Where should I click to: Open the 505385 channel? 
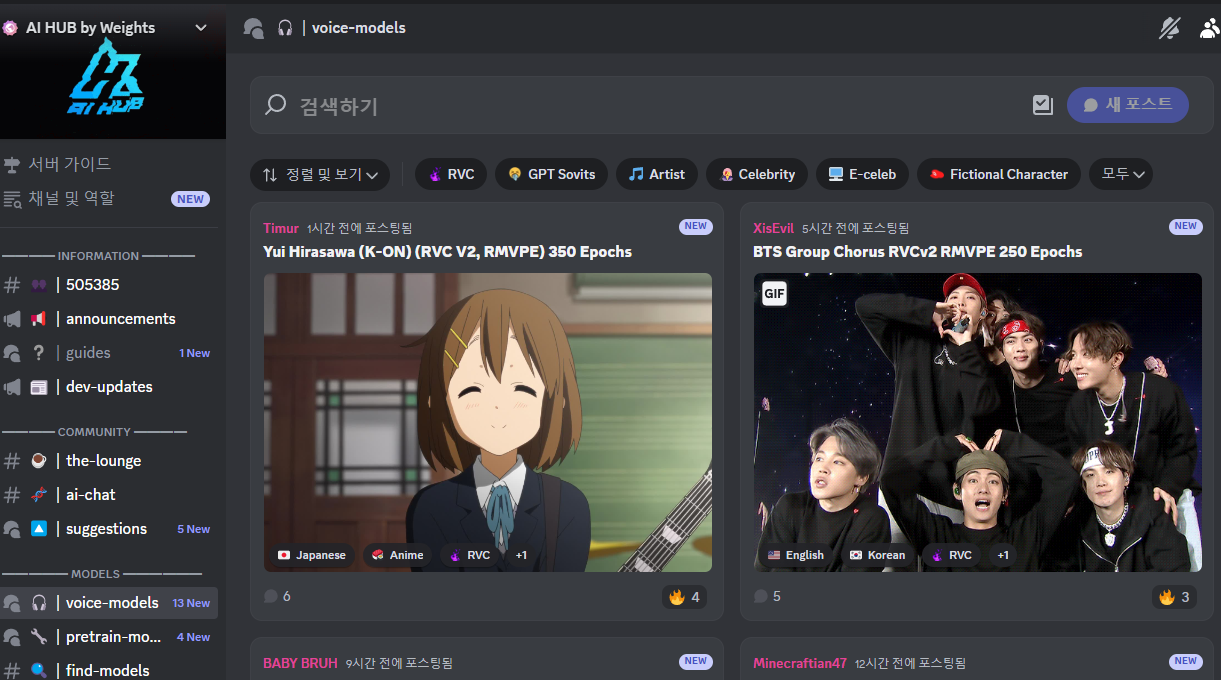coord(109,285)
